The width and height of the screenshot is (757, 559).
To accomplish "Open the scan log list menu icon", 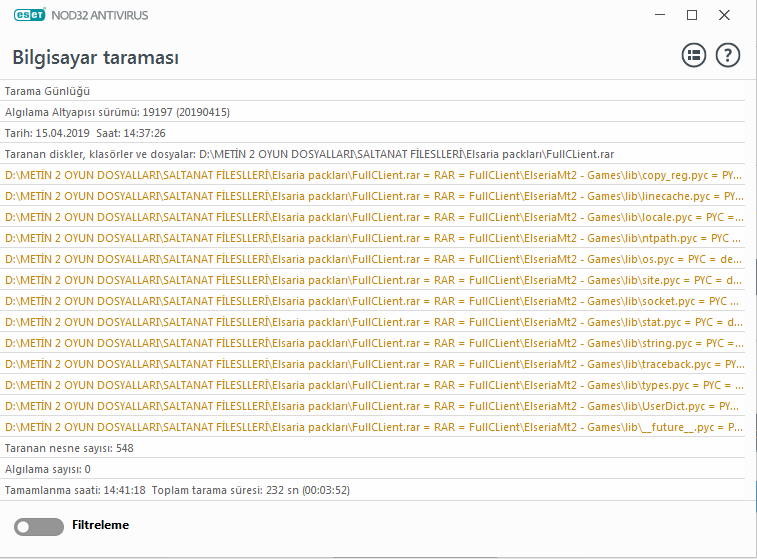I will pyautogui.click(x=694, y=56).
